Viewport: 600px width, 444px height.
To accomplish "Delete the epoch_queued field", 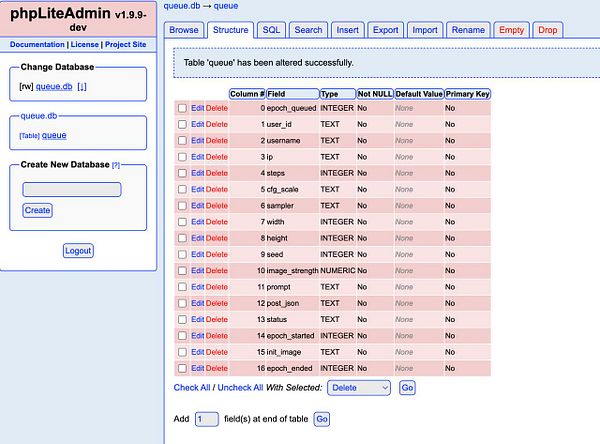I will point(217,108).
